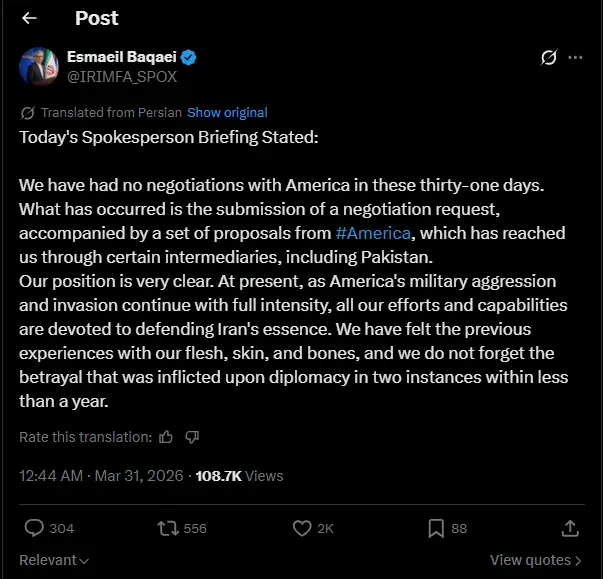This screenshot has height=579, width=603.
Task: Like the post with heart icon
Action: click(x=302, y=527)
